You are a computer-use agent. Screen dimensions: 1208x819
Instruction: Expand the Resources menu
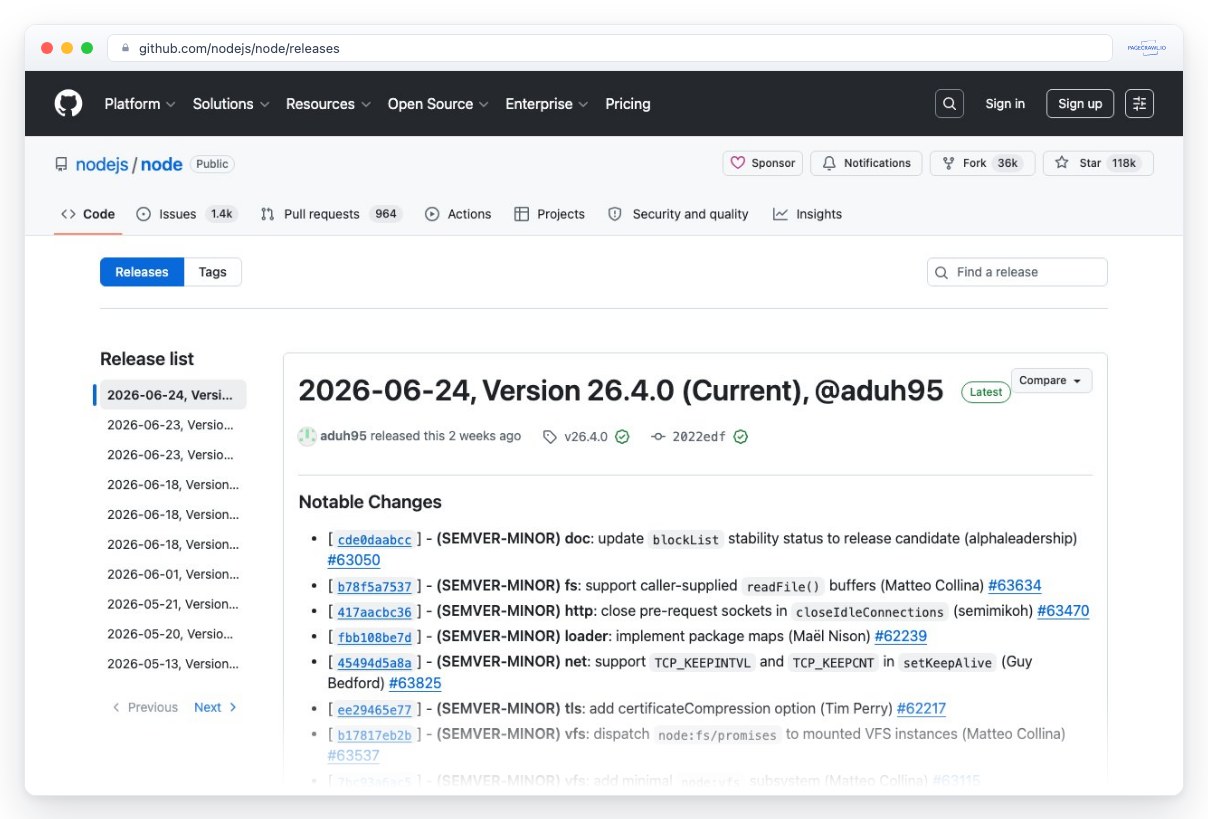coord(328,104)
